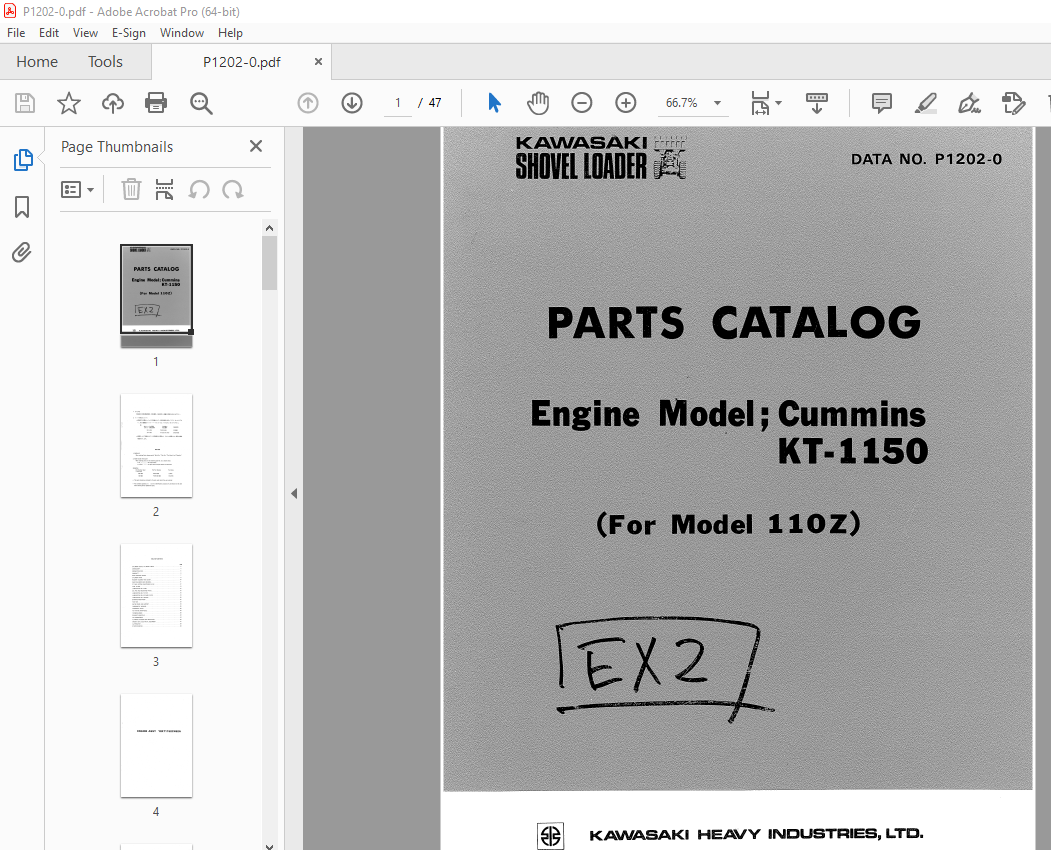Zoom out with the minus button

[x=582, y=103]
